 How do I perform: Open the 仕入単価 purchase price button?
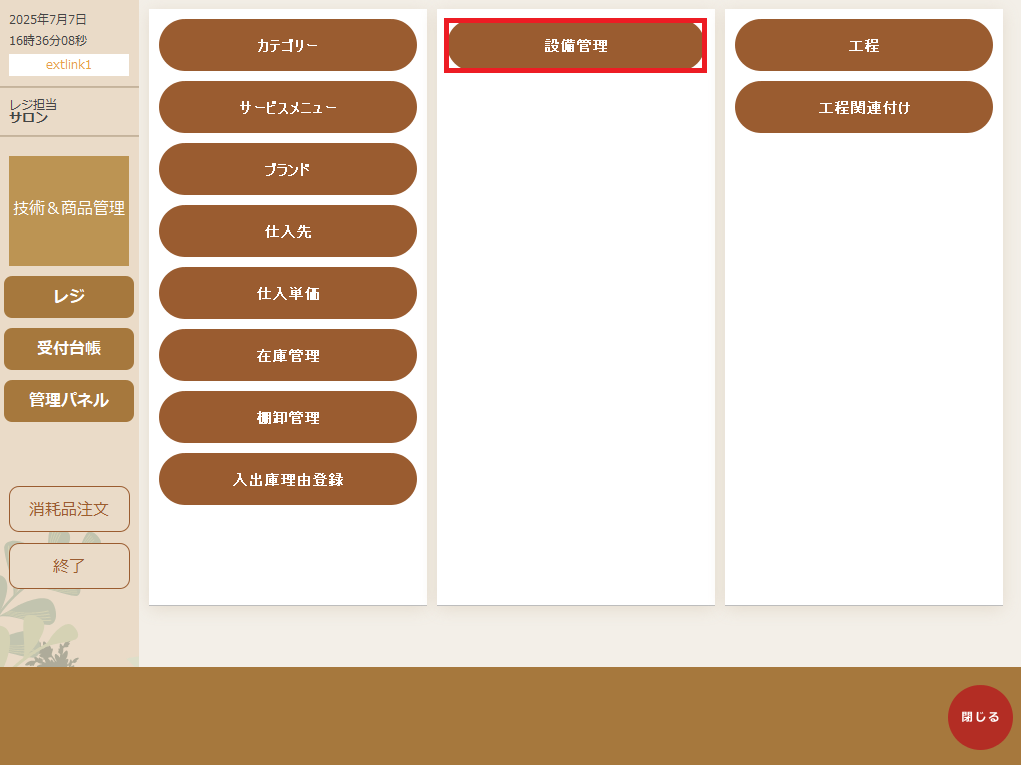pyautogui.click(x=288, y=293)
